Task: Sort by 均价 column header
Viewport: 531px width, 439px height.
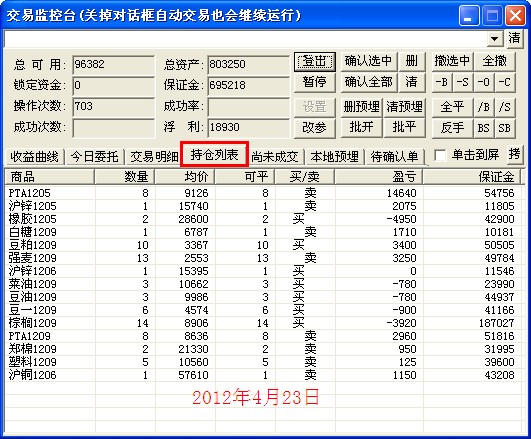Action: click(x=185, y=177)
